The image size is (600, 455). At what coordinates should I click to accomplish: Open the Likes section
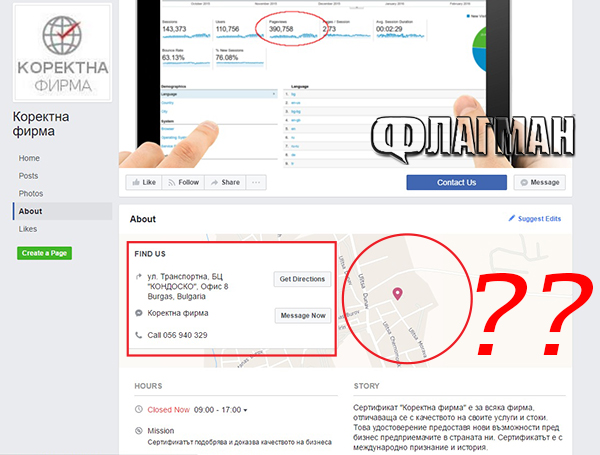pos(28,229)
